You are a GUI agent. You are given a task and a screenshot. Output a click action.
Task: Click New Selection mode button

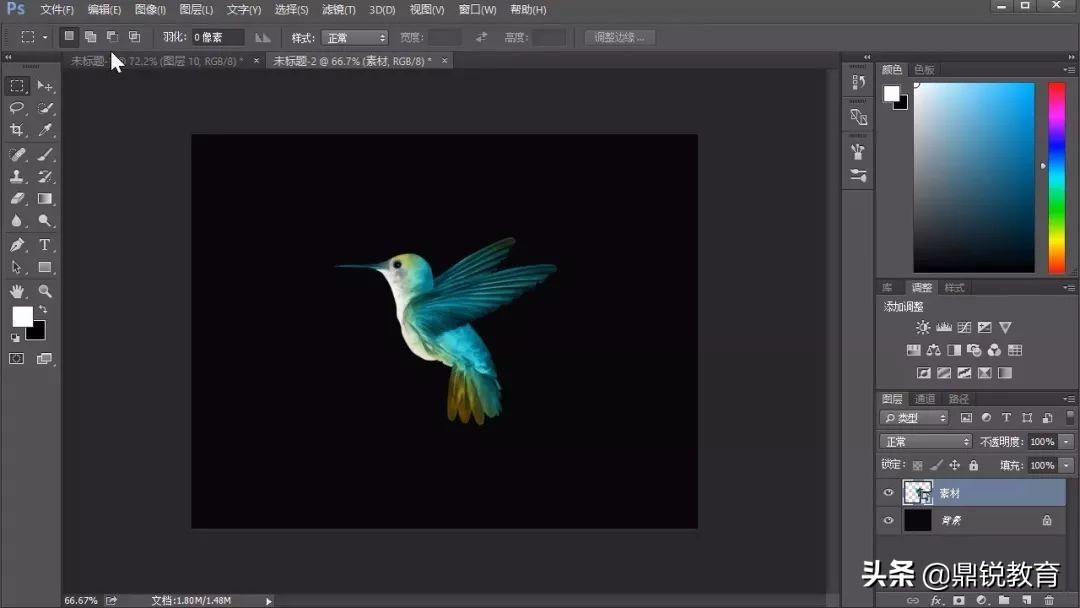(69, 36)
